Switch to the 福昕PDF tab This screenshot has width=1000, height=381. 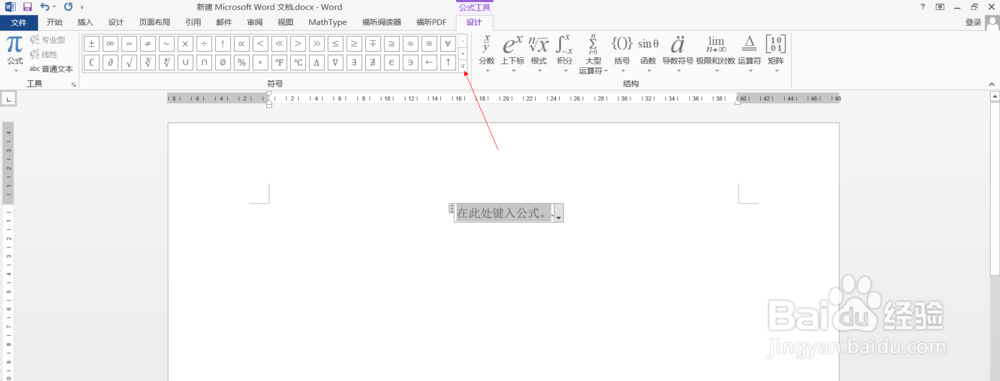pos(432,22)
